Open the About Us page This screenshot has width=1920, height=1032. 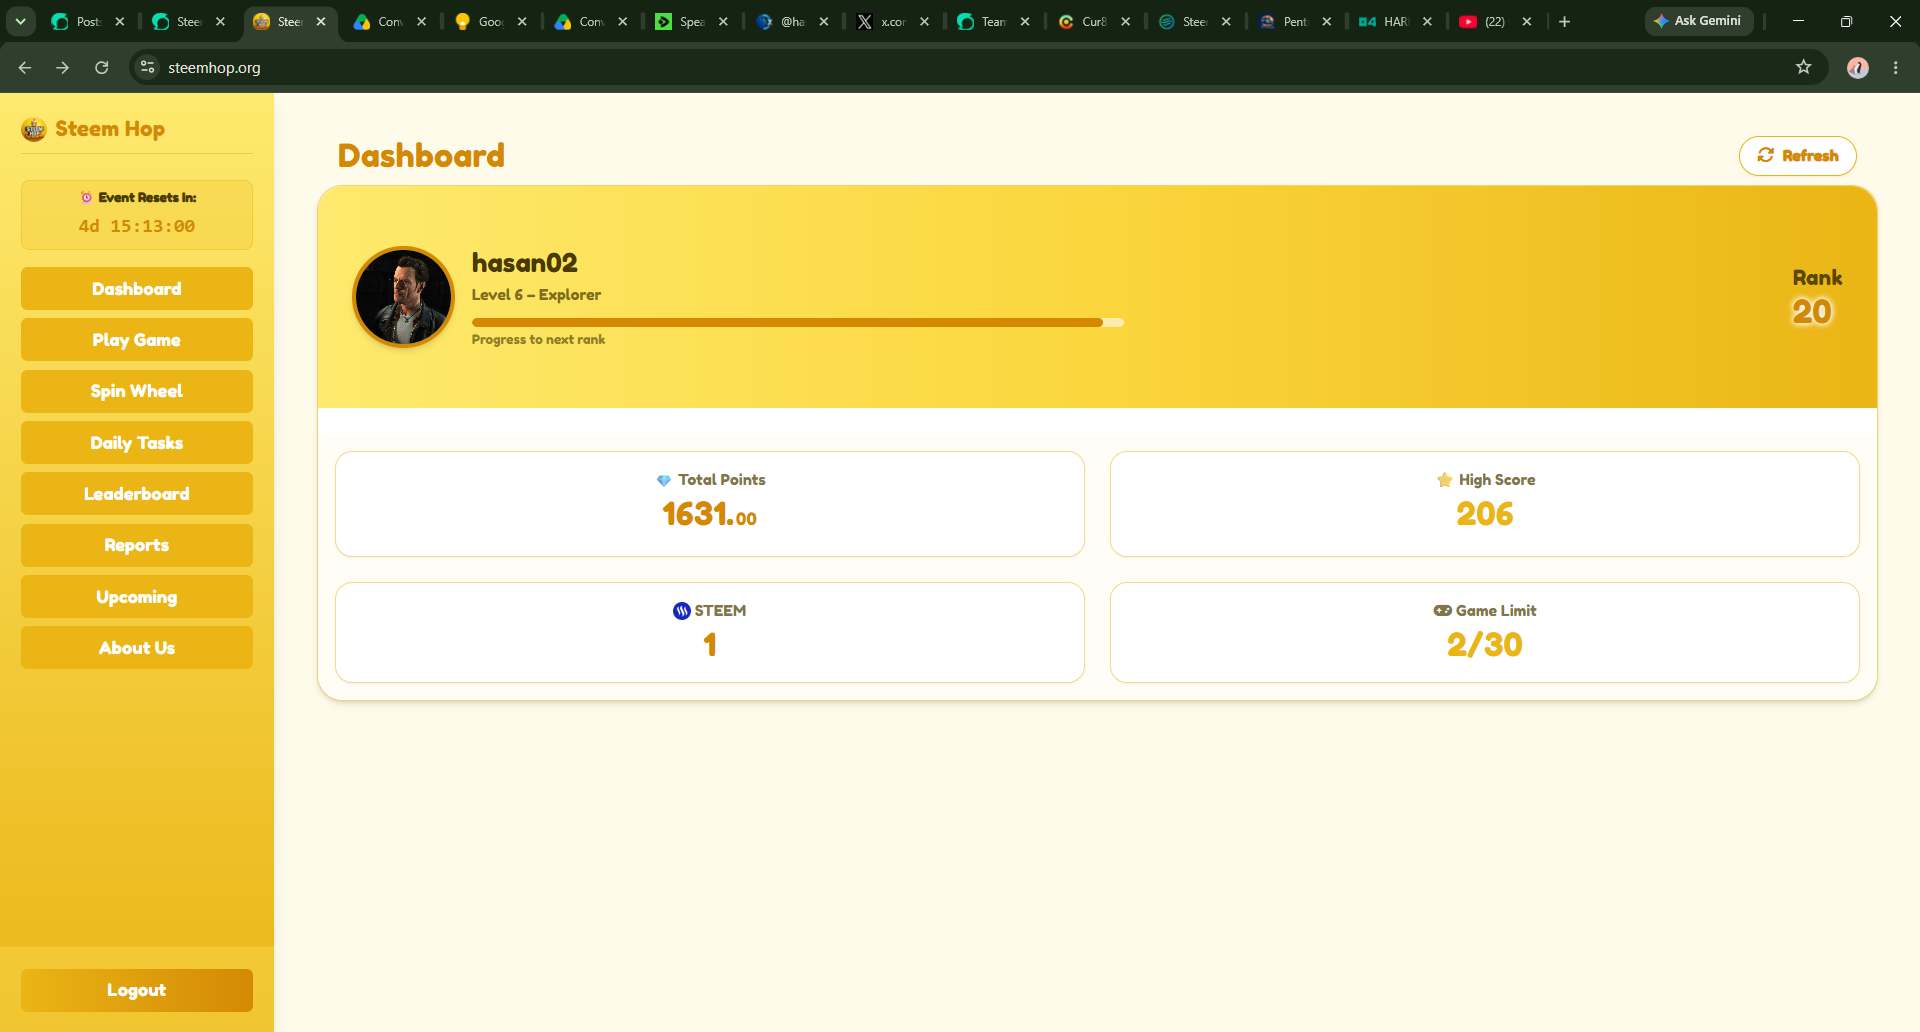[137, 648]
